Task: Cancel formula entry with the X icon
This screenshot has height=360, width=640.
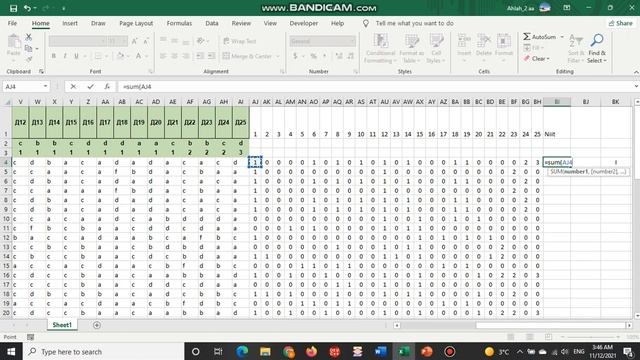Action: coord(73,87)
